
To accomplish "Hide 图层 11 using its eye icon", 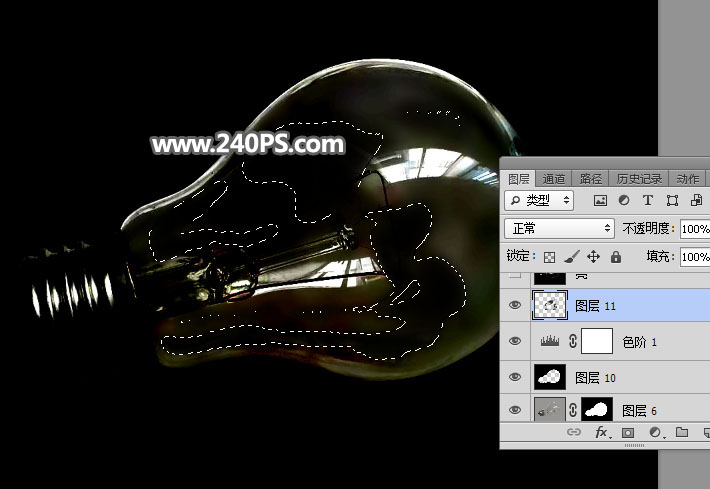I will click(x=516, y=306).
